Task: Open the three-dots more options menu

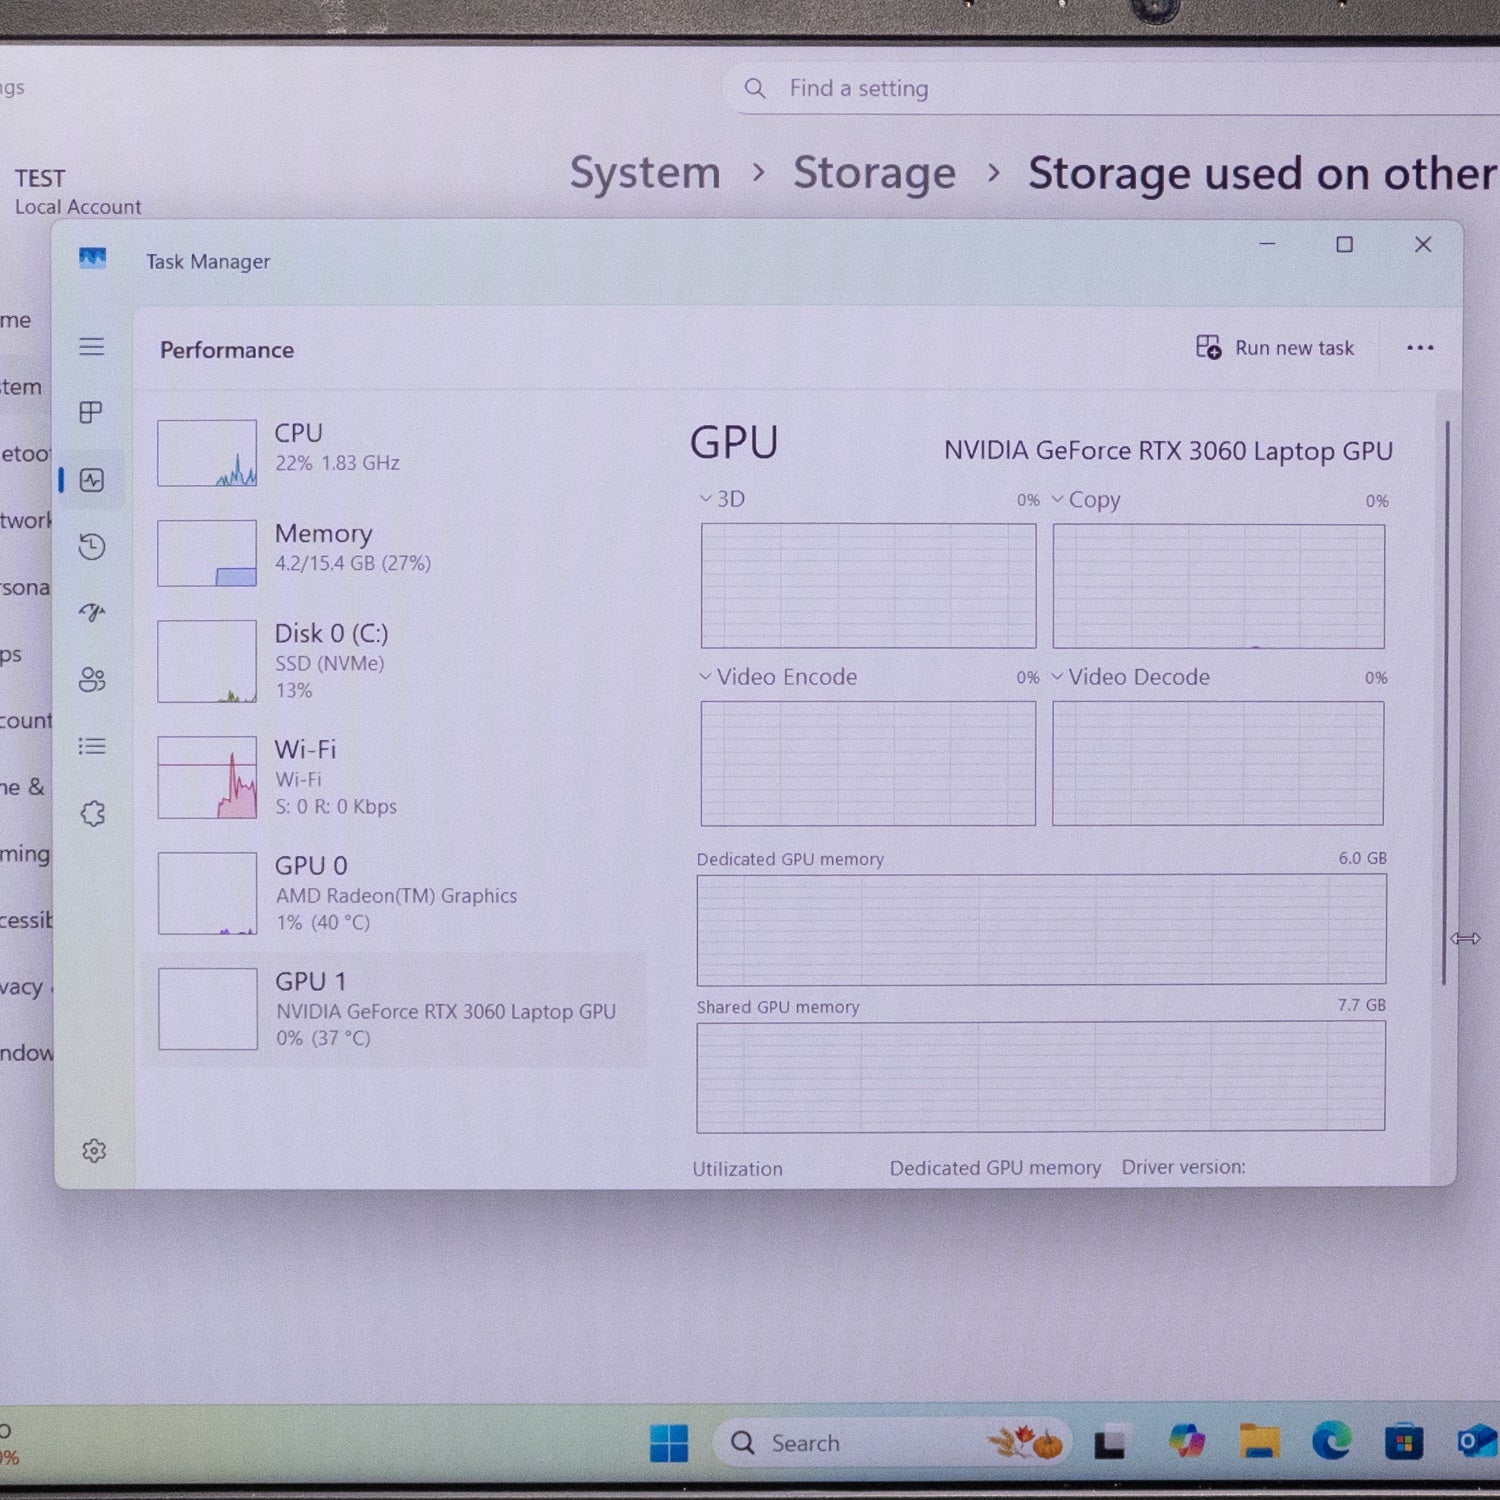Action: (1420, 348)
